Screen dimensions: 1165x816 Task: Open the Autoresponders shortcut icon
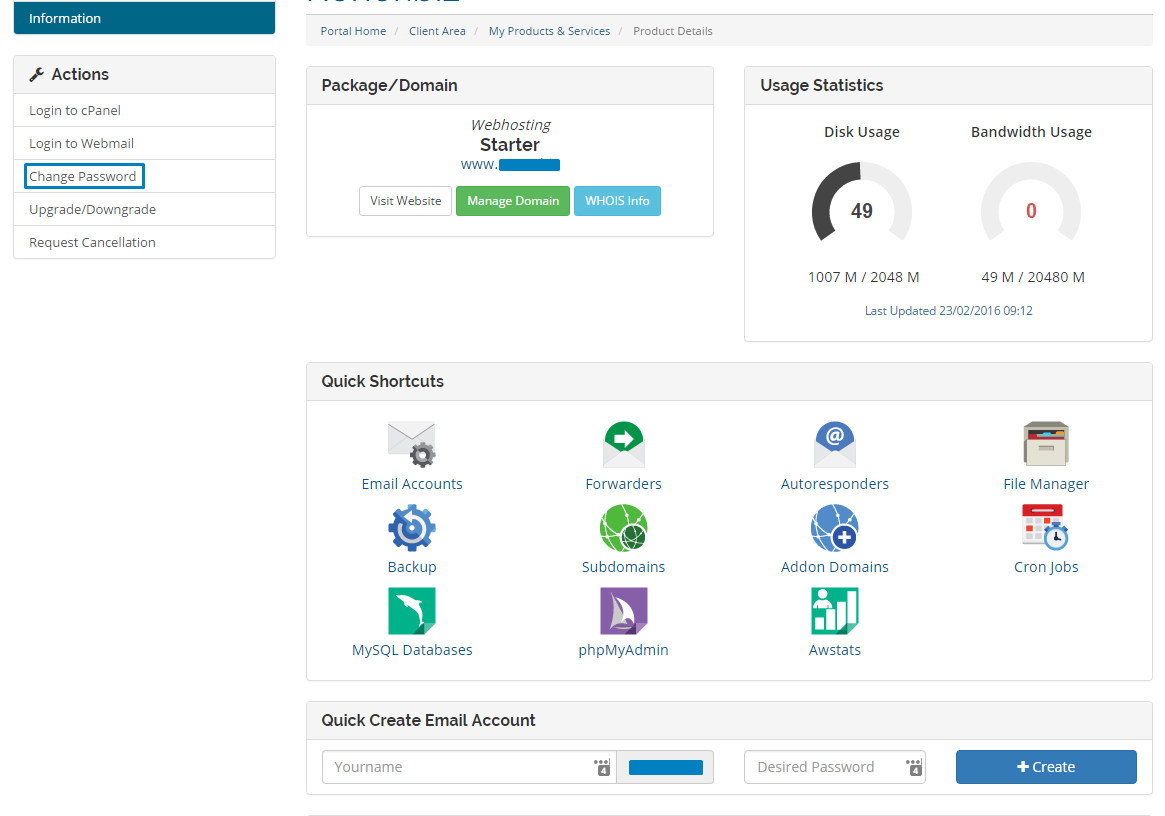click(x=834, y=444)
